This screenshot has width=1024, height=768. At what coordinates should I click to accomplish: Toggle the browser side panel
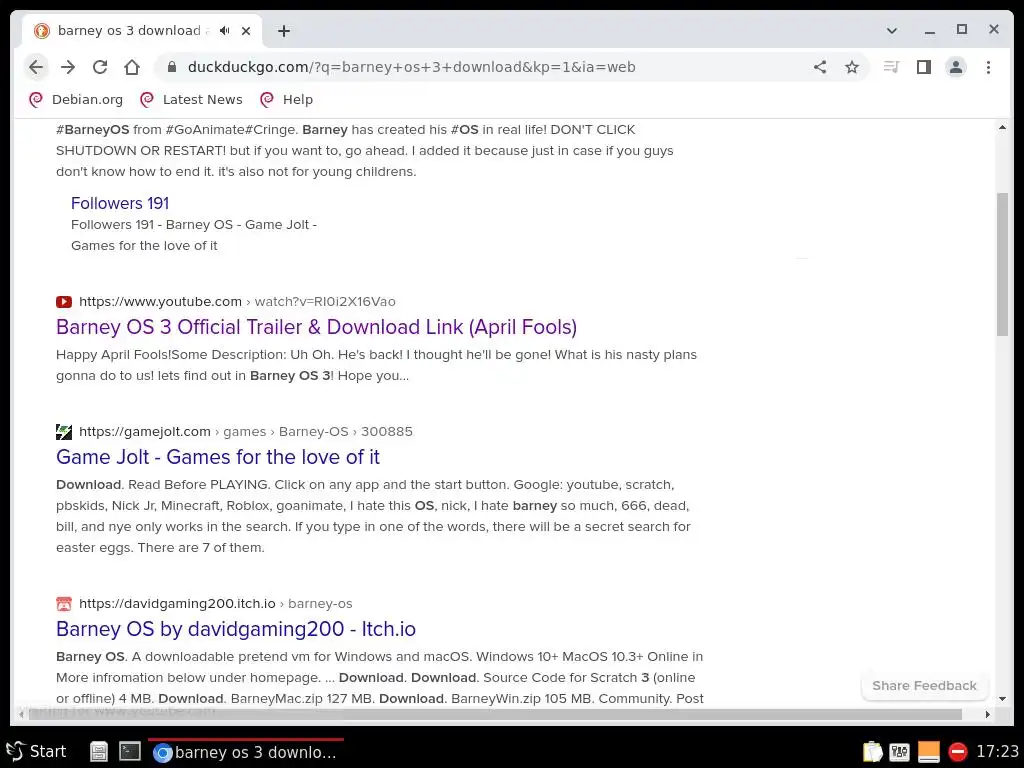click(x=923, y=67)
